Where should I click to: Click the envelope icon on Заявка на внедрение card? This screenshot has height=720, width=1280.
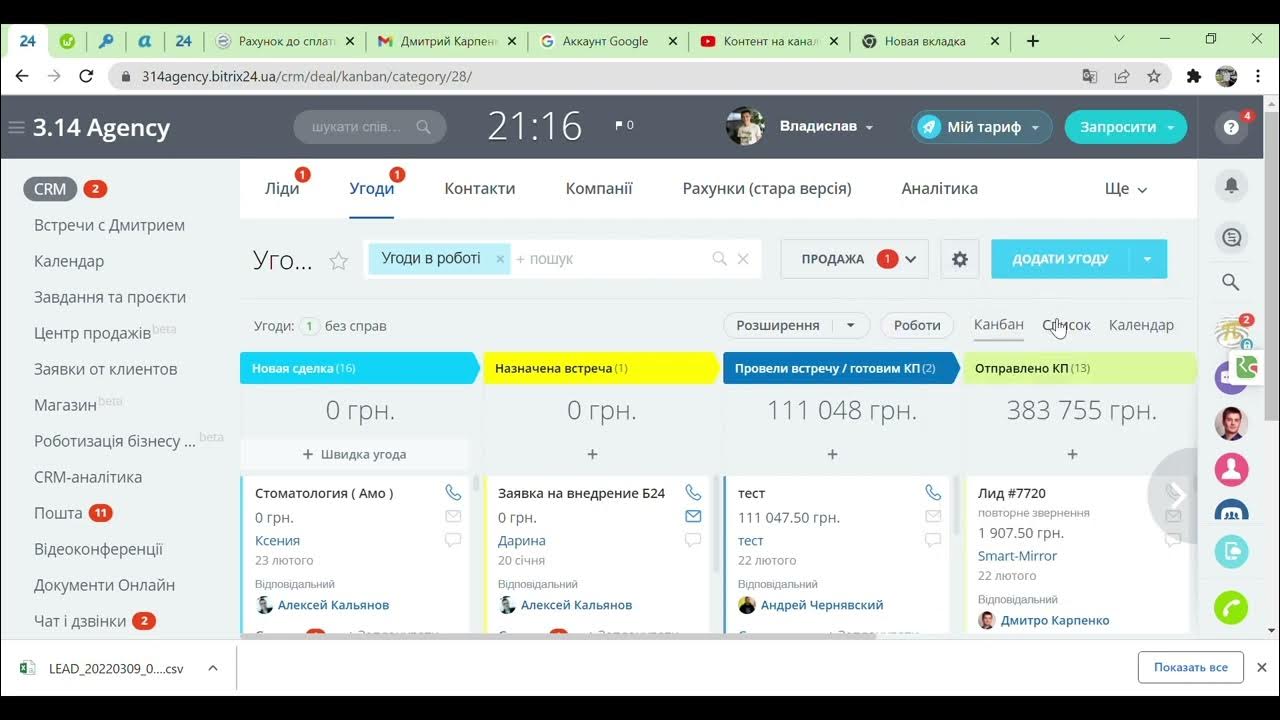[x=693, y=516]
